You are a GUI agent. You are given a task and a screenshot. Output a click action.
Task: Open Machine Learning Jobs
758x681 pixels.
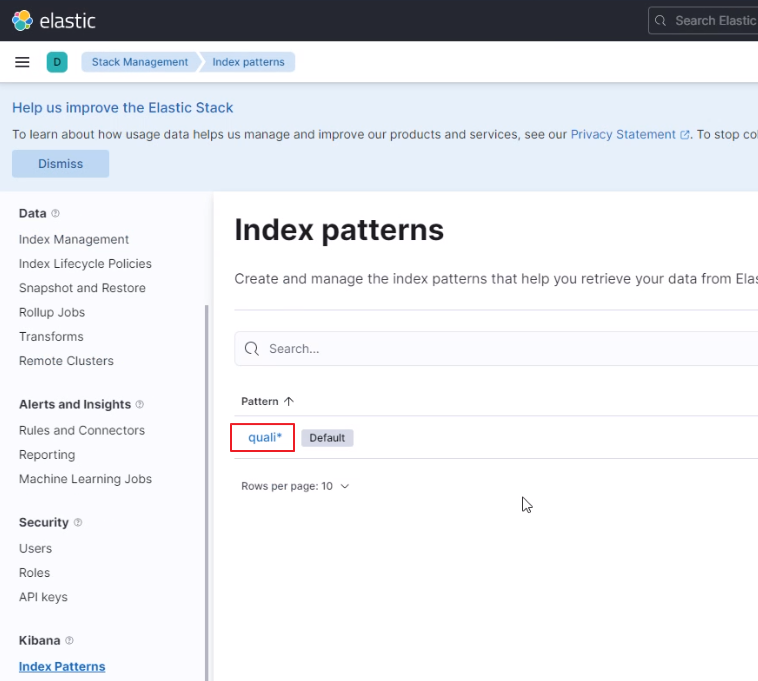click(x=85, y=479)
